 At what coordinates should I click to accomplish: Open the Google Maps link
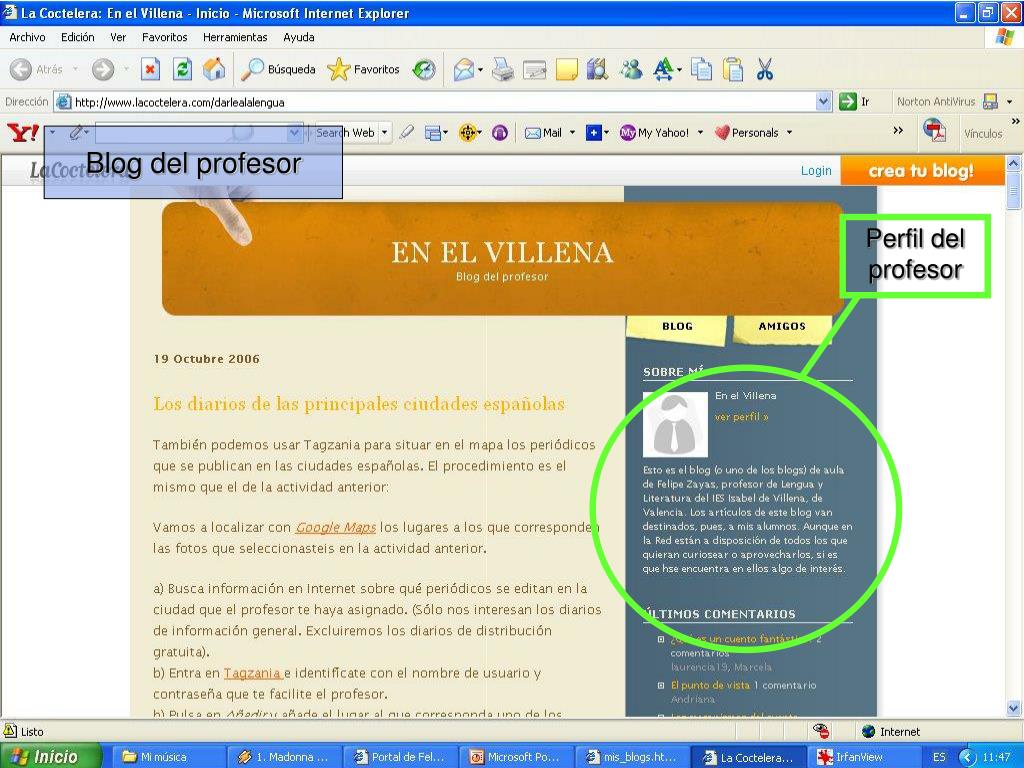pyautogui.click(x=336, y=527)
